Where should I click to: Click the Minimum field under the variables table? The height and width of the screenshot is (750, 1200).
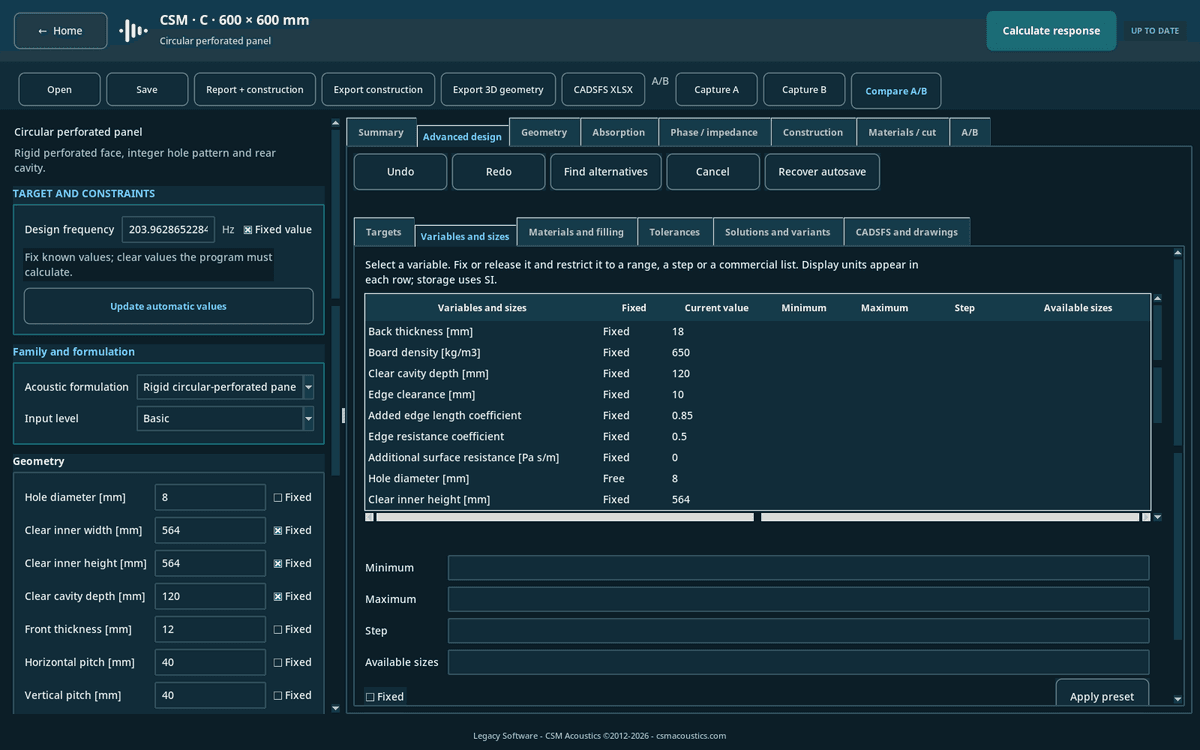pyautogui.click(x=798, y=568)
